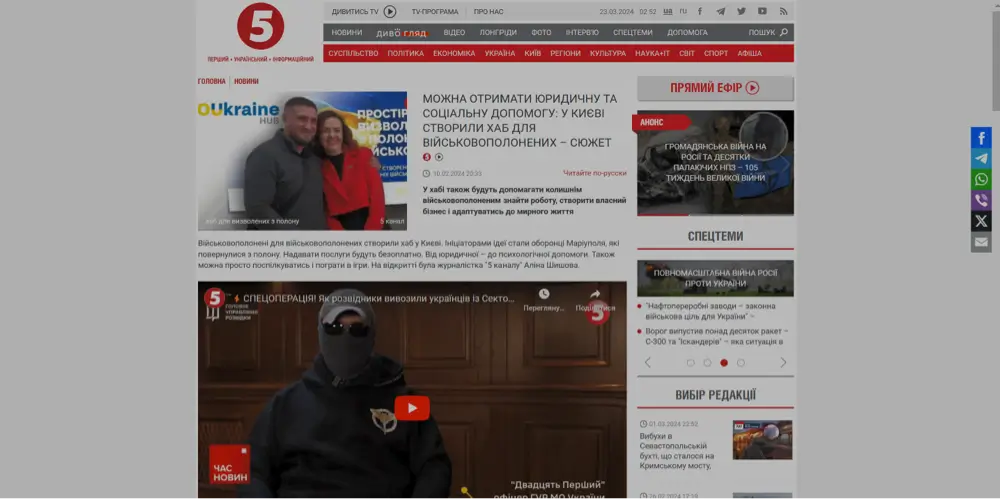Go to next Спецтеми slide arrow
1000x499 pixels.
tap(783, 363)
